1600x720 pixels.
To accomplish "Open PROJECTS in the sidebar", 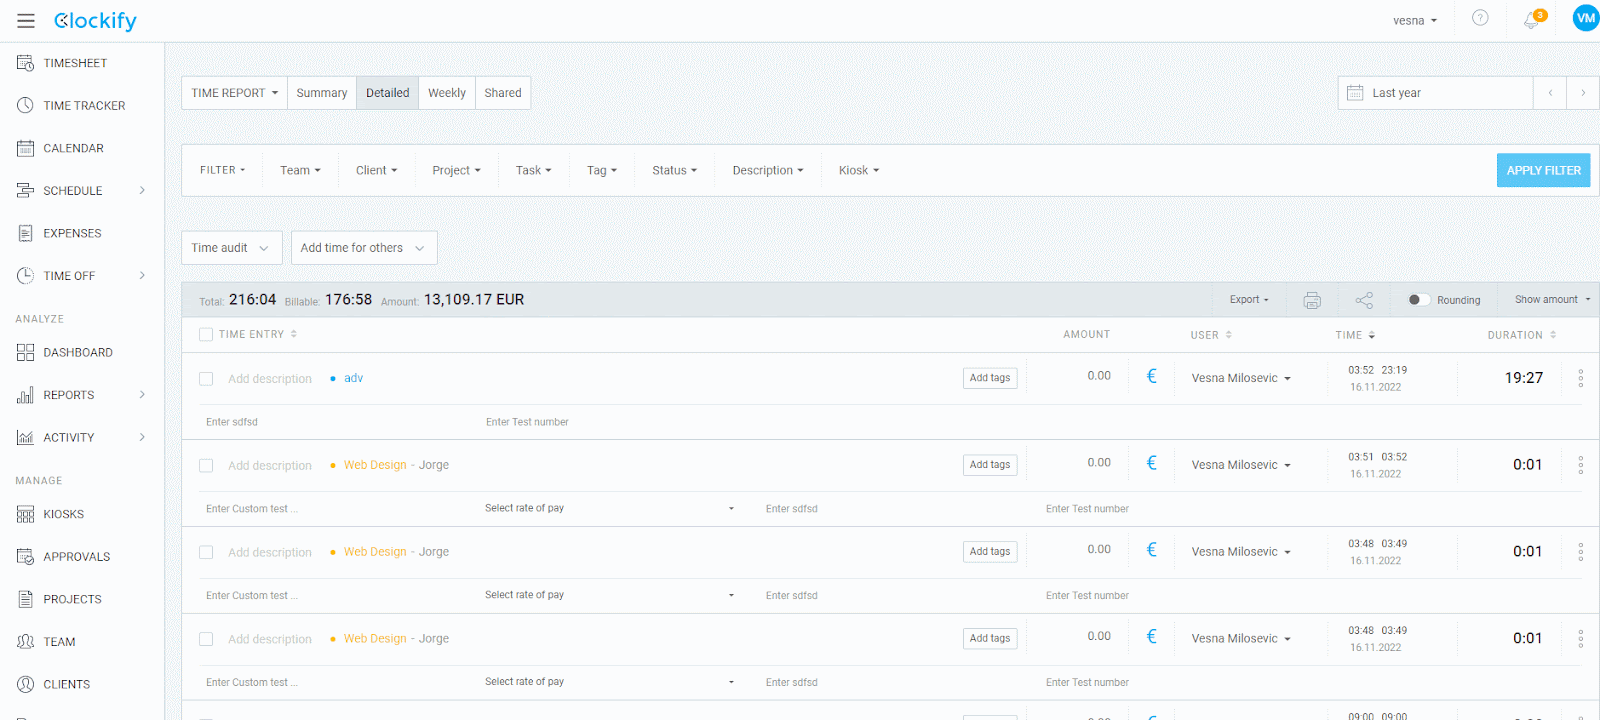I will pos(72,599).
